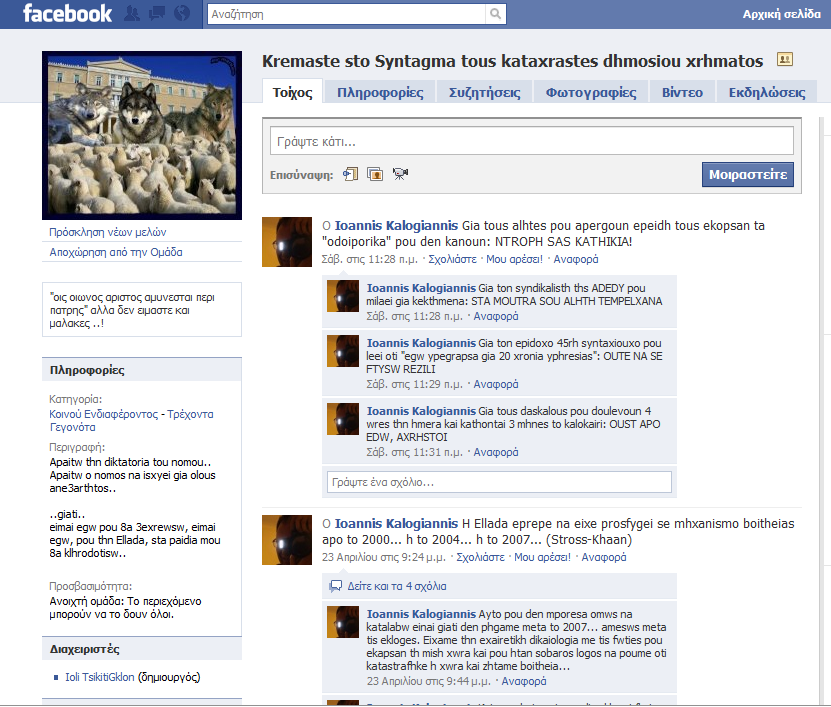Open Ioannis Kalogiannis name on 'apergoun' post

tap(396, 226)
